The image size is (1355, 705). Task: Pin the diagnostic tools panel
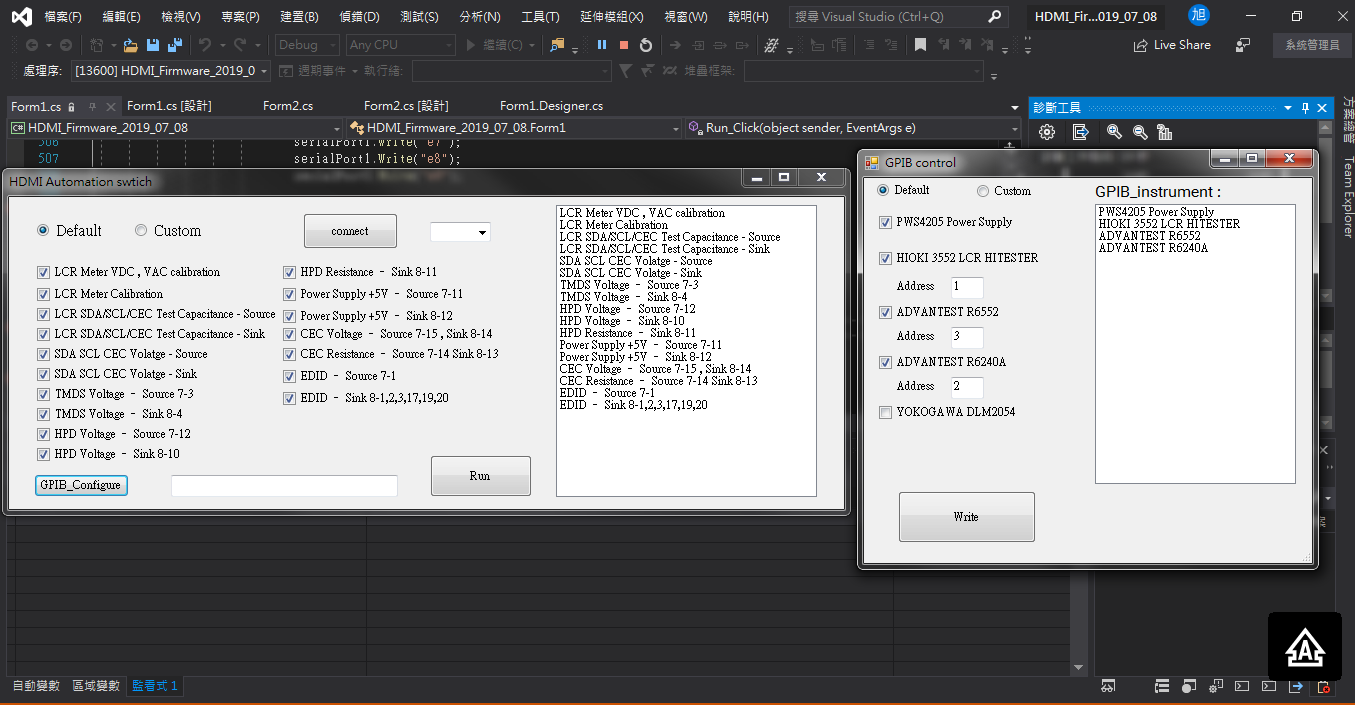[x=1305, y=108]
